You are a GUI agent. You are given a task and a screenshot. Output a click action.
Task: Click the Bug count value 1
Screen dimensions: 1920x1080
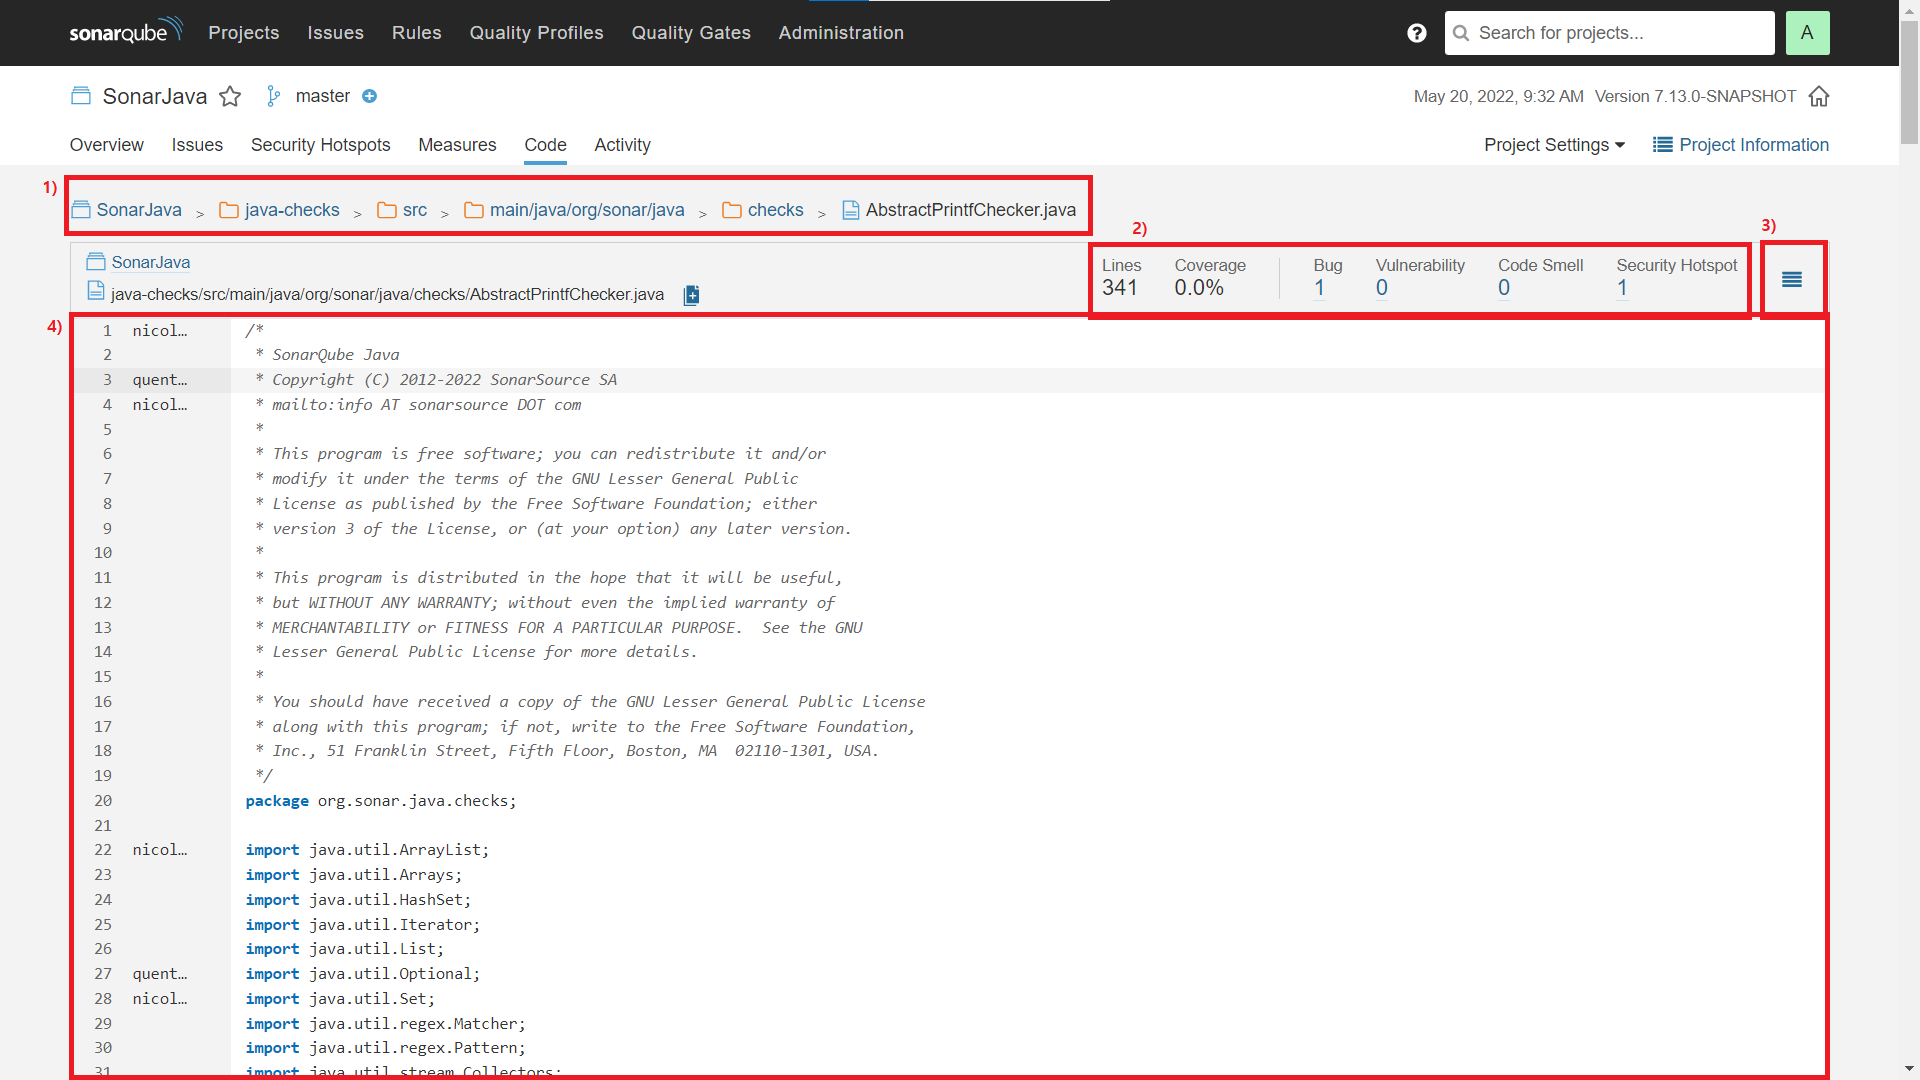[1319, 288]
